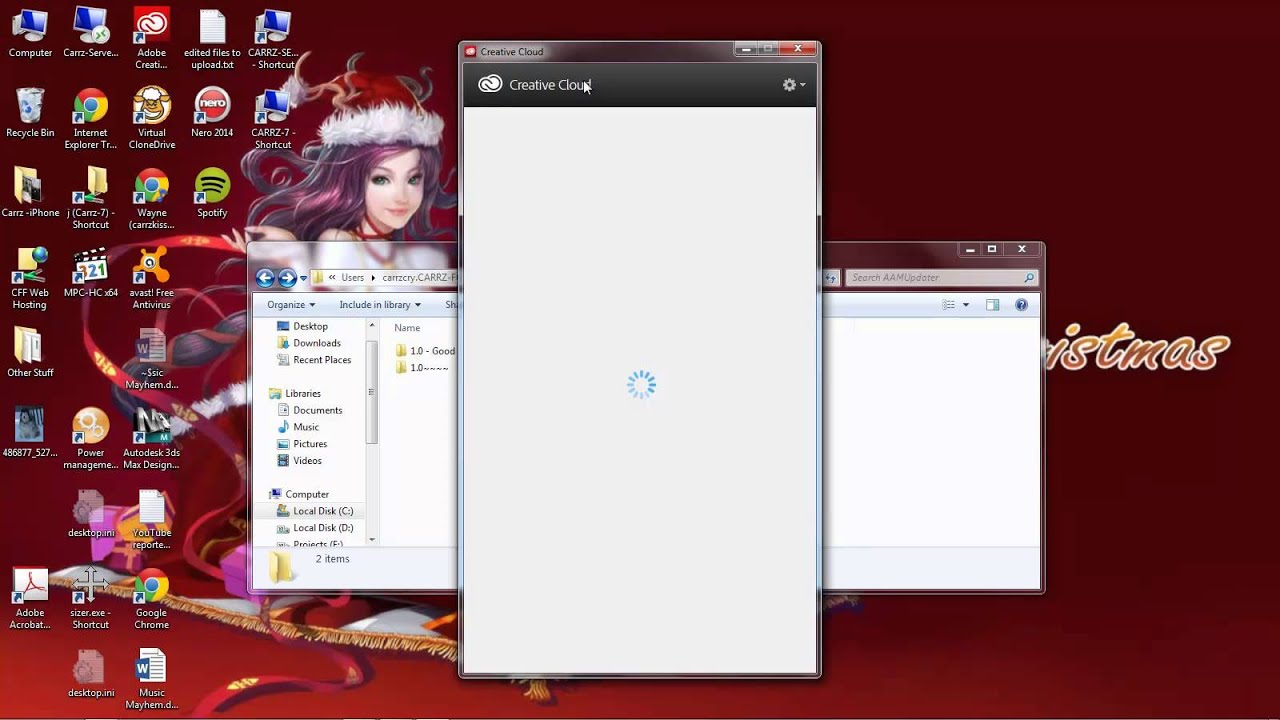Open the CARRZ-SE... shortcut icon
The height and width of the screenshot is (720, 1280).
coord(273,39)
